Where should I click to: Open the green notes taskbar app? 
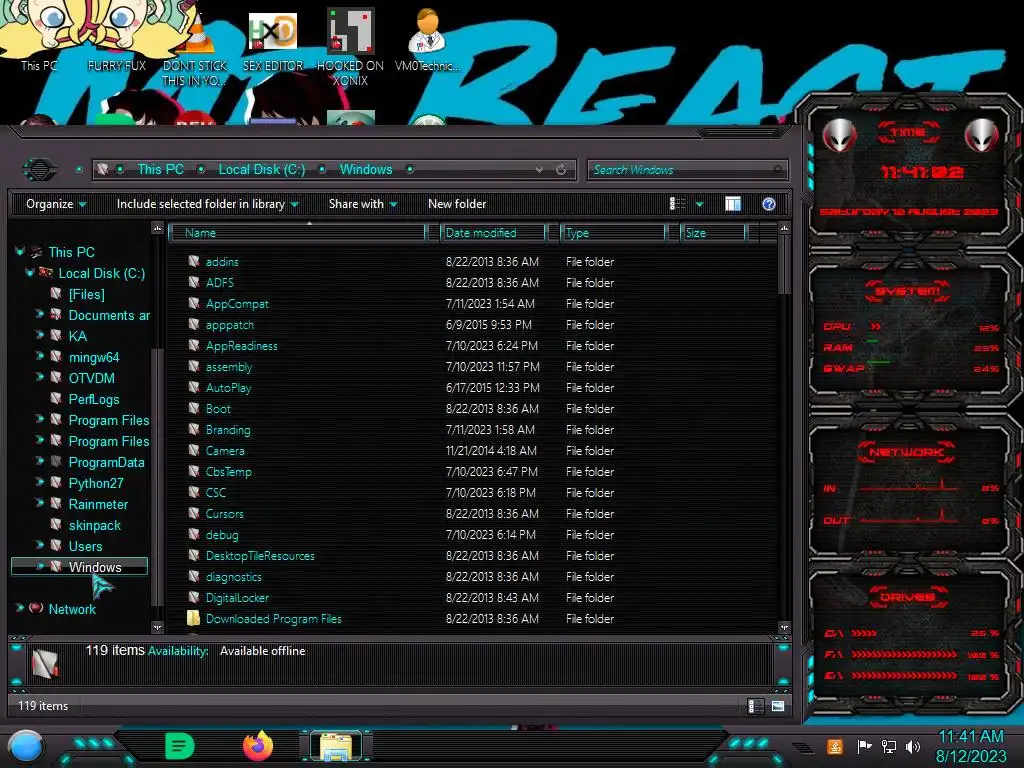[180, 746]
